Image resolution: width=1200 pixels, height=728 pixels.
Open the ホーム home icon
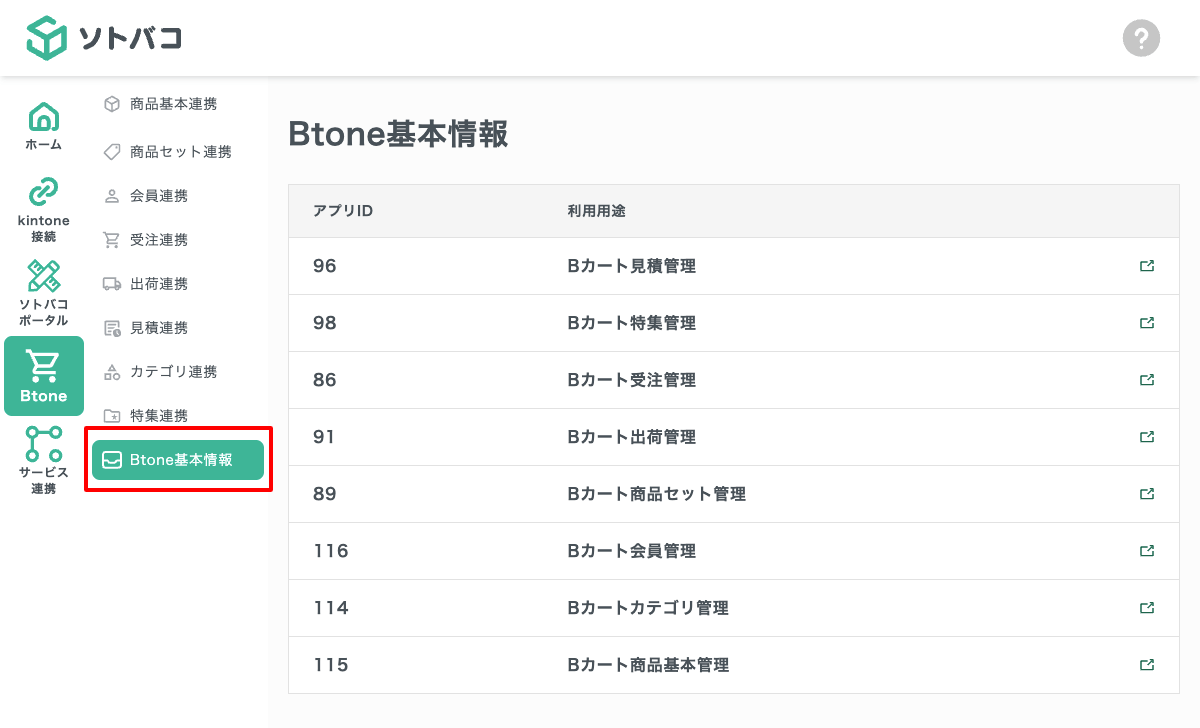click(x=44, y=118)
